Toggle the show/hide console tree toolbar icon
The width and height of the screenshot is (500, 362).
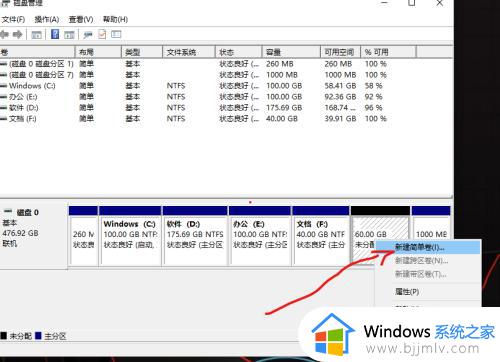(36, 34)
